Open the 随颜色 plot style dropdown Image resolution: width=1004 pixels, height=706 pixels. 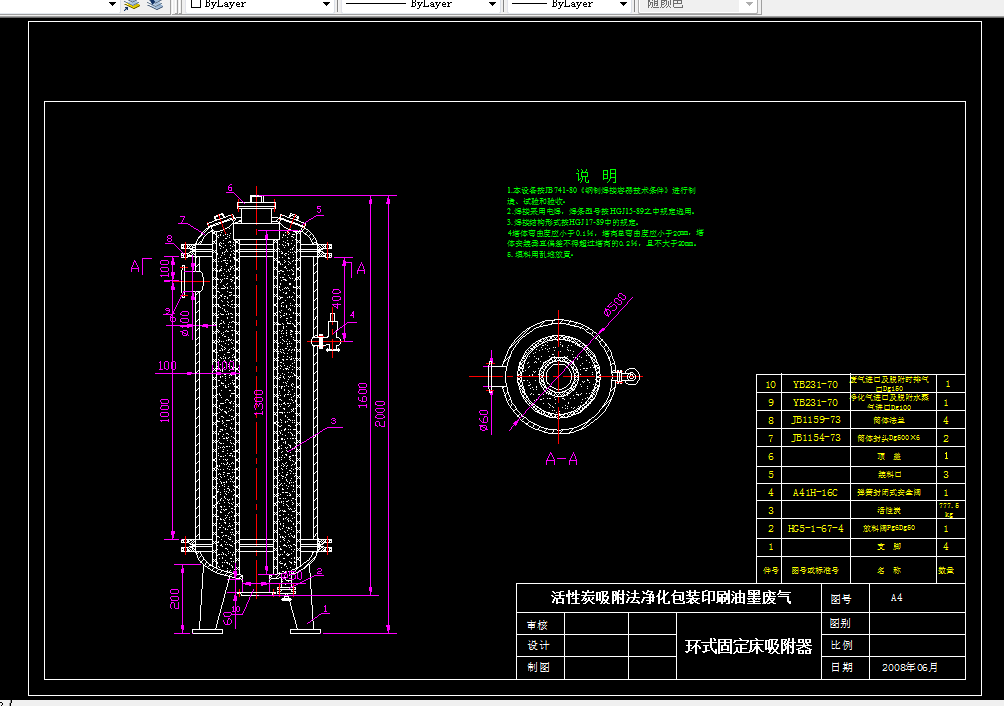click(x=749, y=4)
